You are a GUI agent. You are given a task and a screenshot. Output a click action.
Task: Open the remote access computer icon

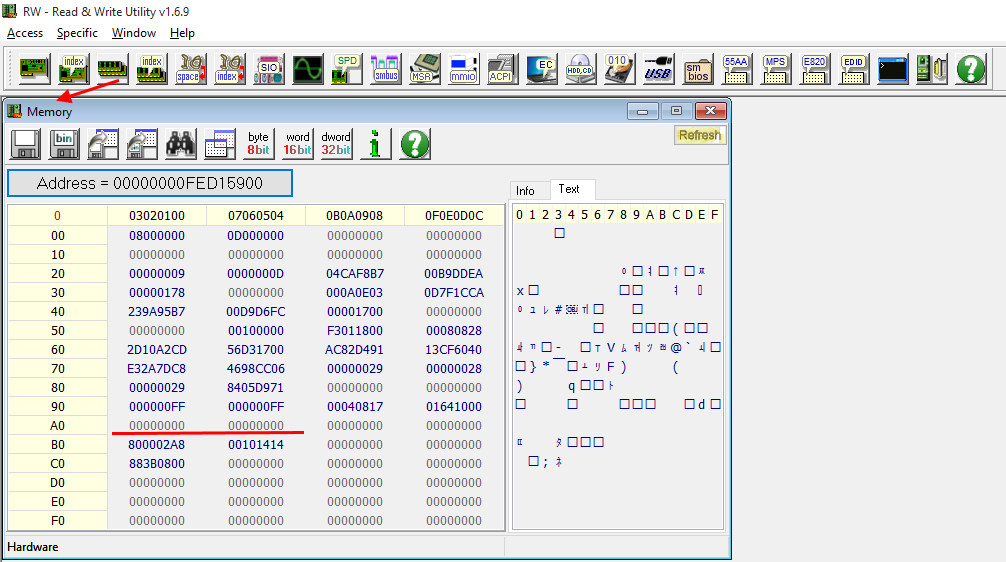pyautogui.click(x=932, y=69)
